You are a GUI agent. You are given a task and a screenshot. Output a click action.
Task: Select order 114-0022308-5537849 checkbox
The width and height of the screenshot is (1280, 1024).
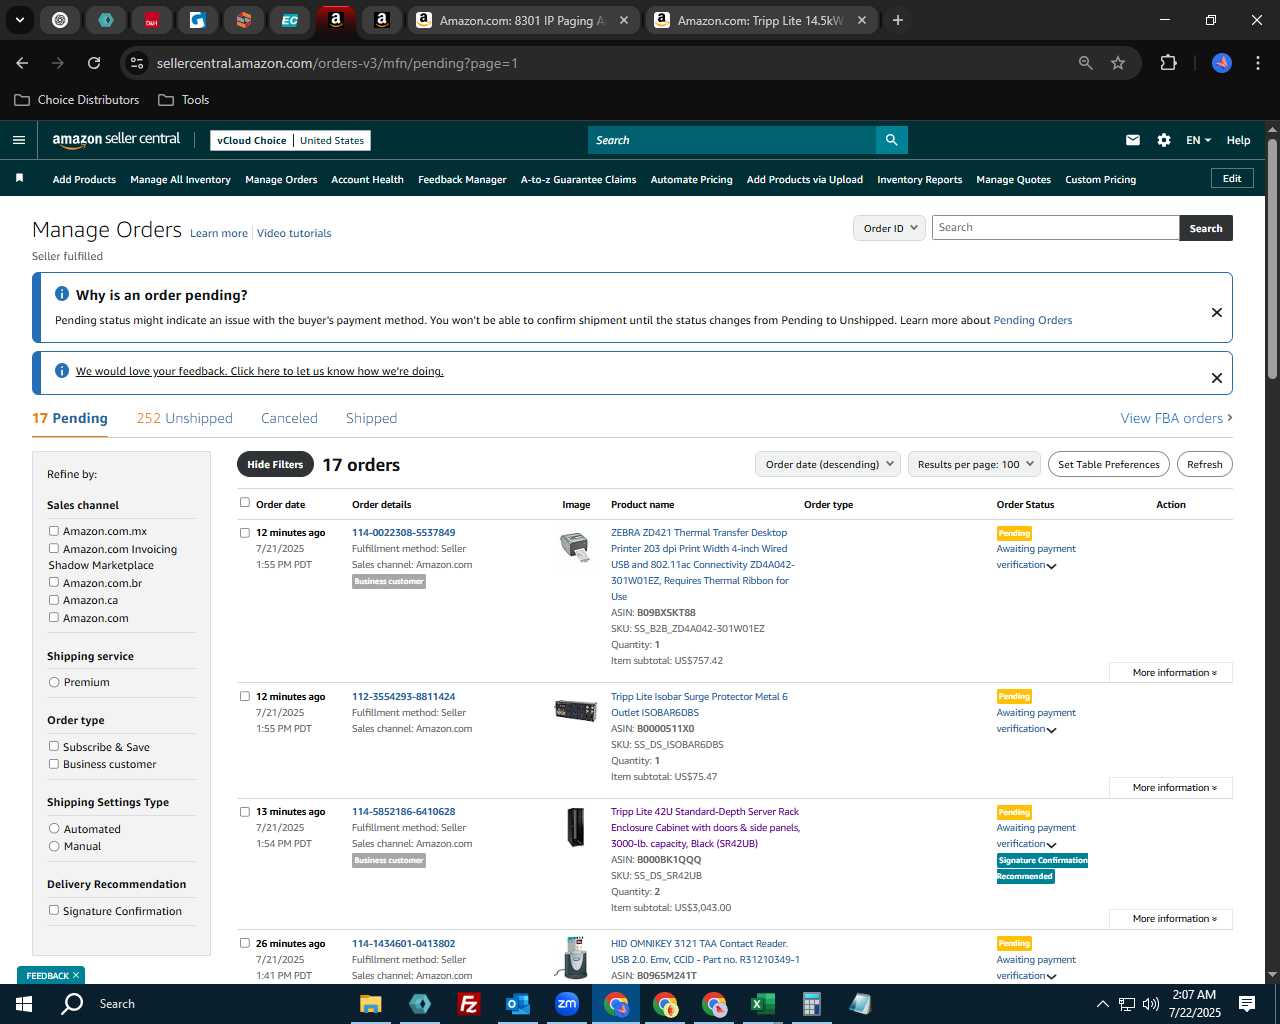pyautogui.click(x=245, y=533)
